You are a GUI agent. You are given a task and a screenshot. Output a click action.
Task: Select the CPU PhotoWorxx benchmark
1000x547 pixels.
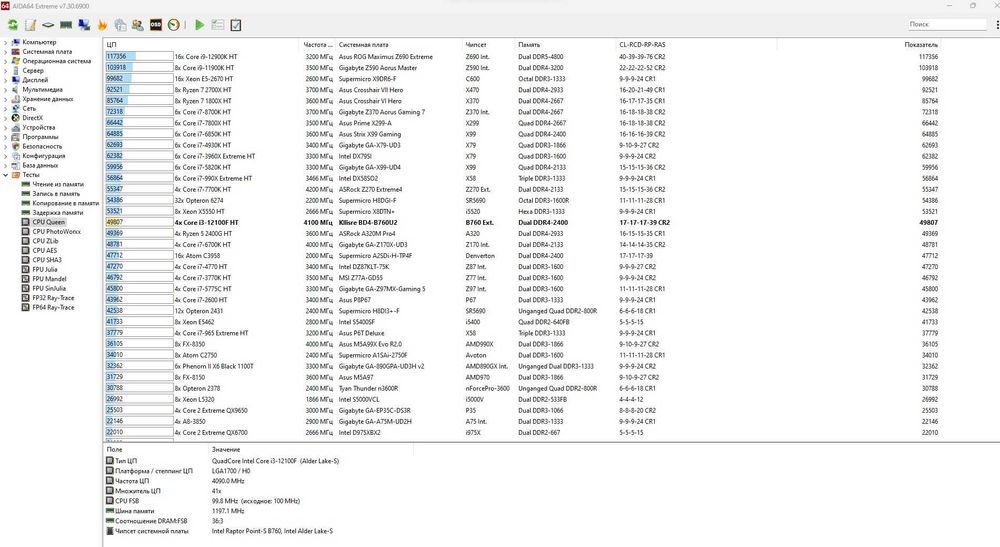56,231
